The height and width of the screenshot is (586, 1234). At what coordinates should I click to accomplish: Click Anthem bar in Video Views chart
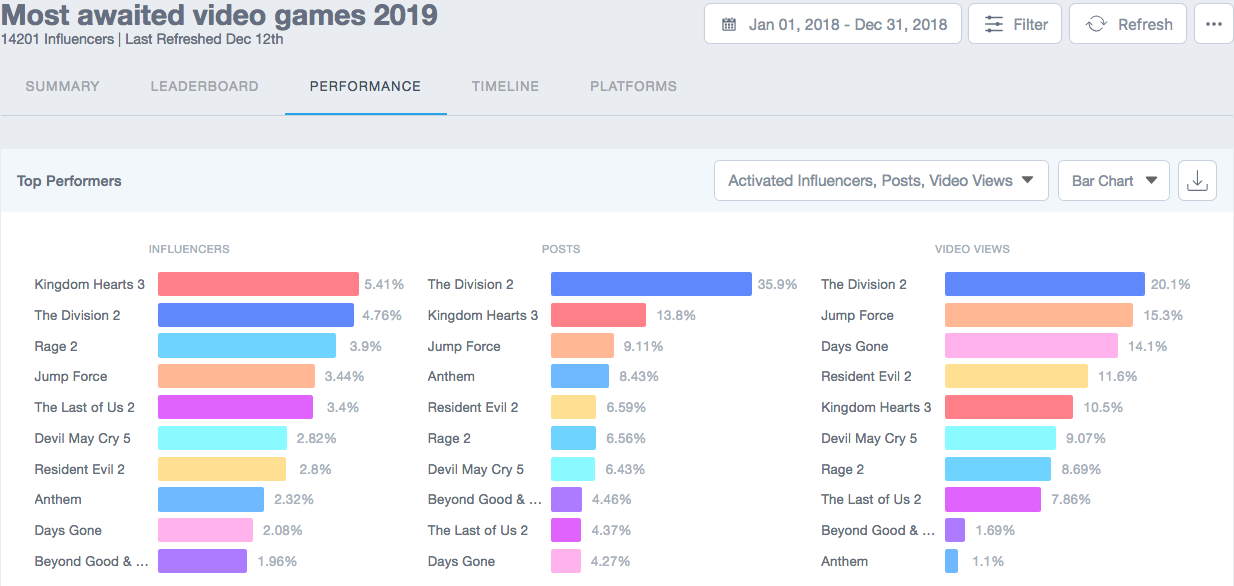coord(951,561)
